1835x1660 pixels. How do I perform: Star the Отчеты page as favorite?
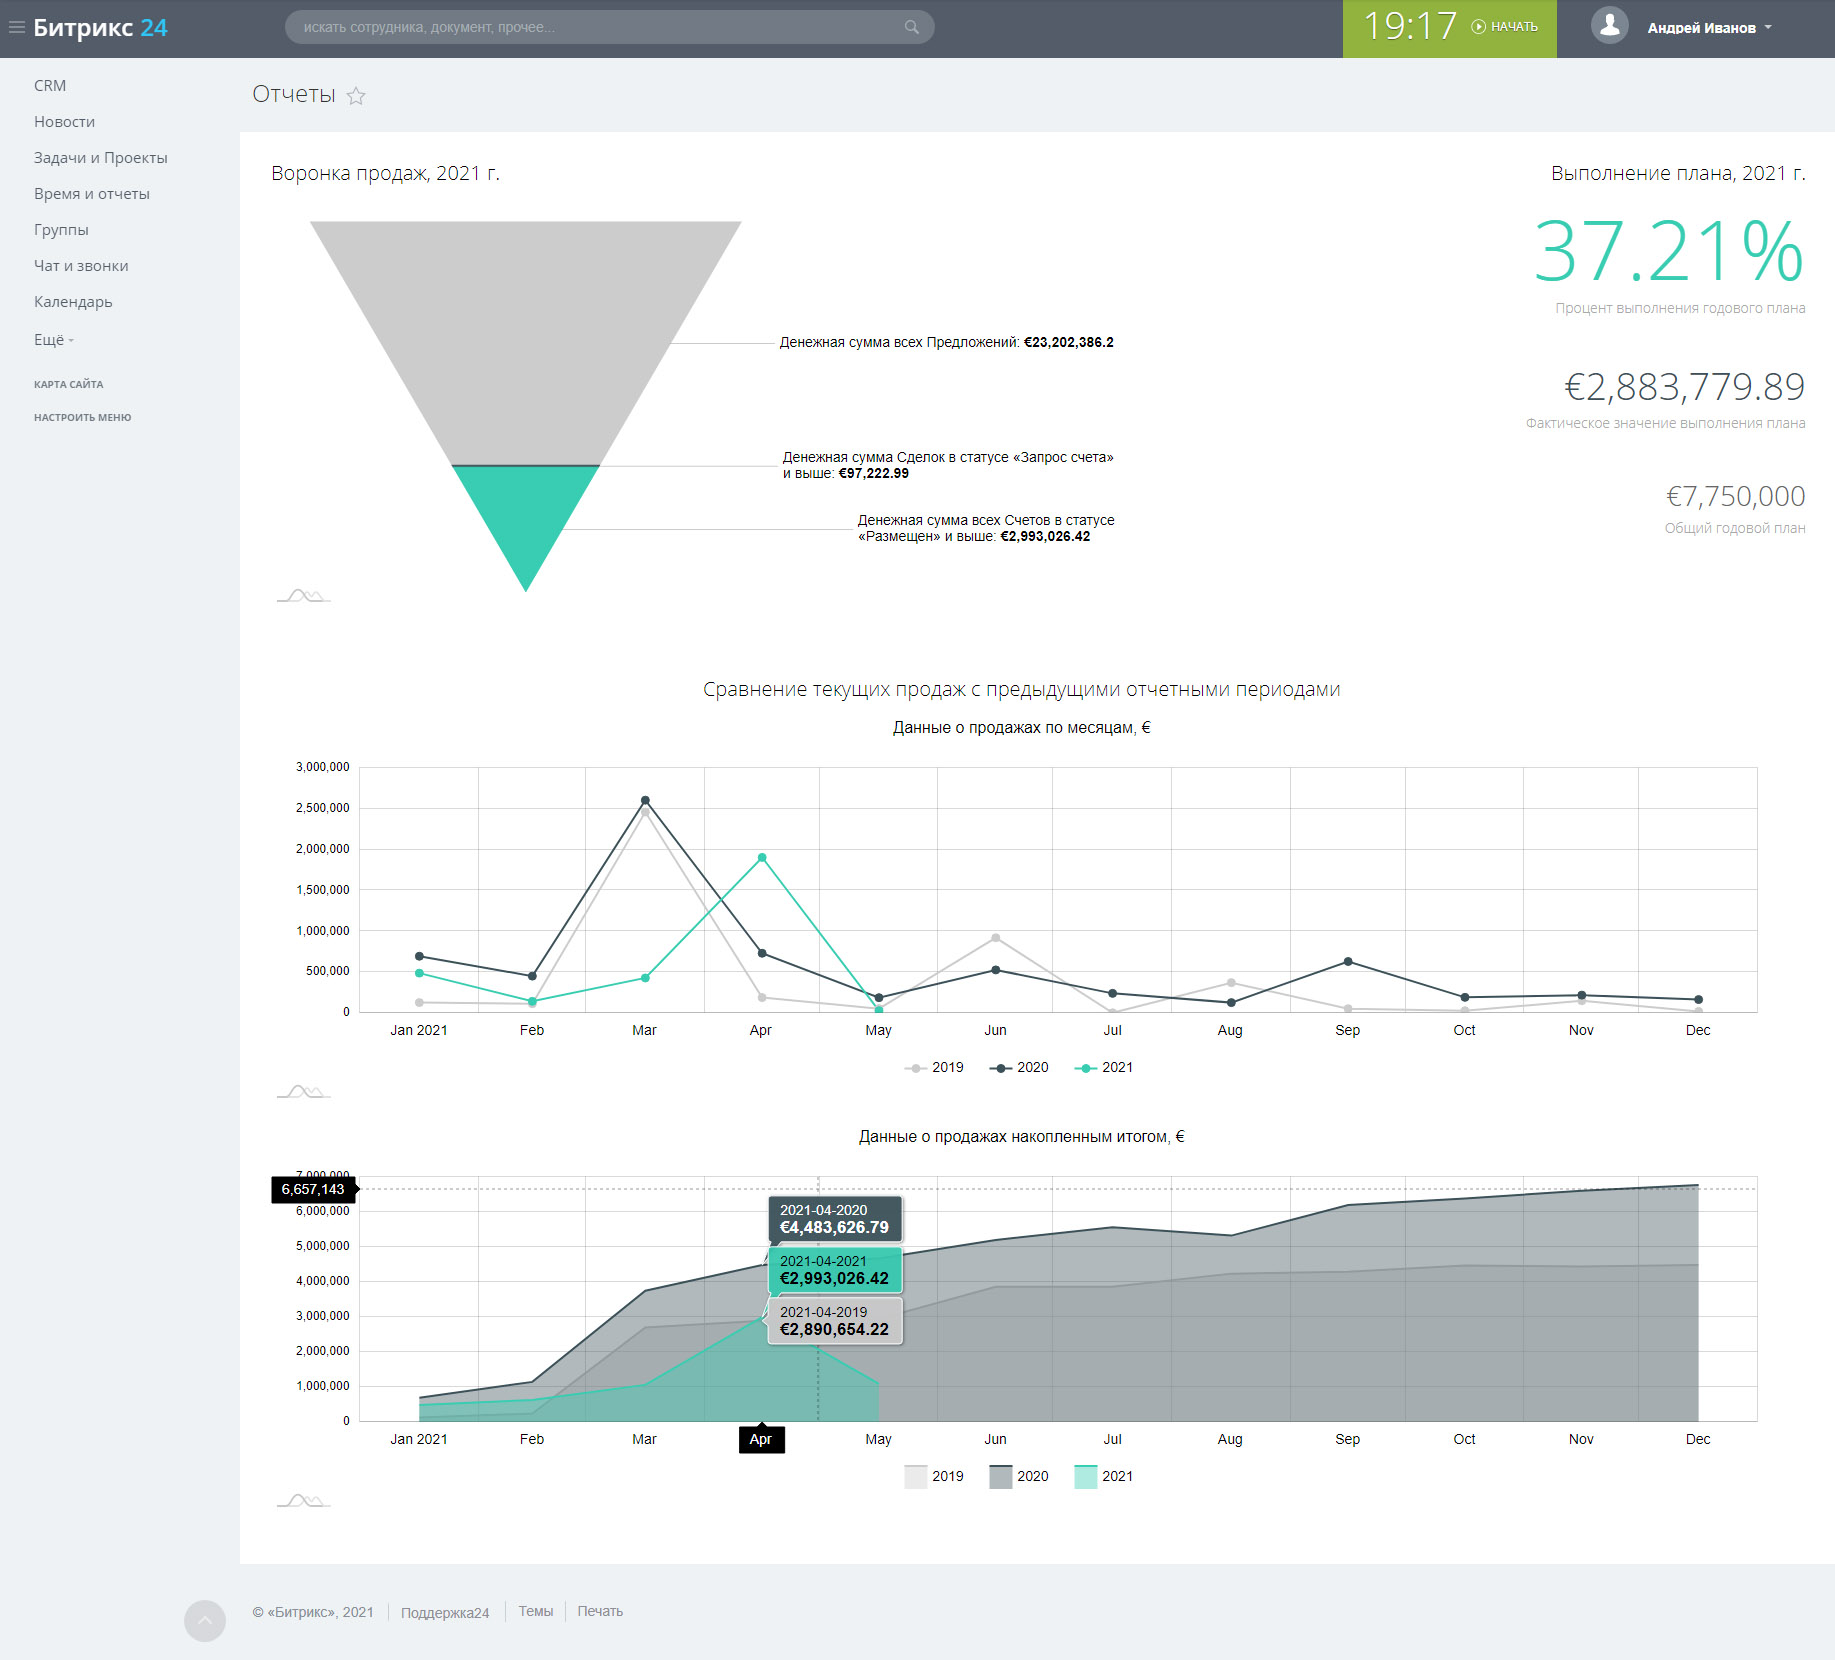pos(356,96)
